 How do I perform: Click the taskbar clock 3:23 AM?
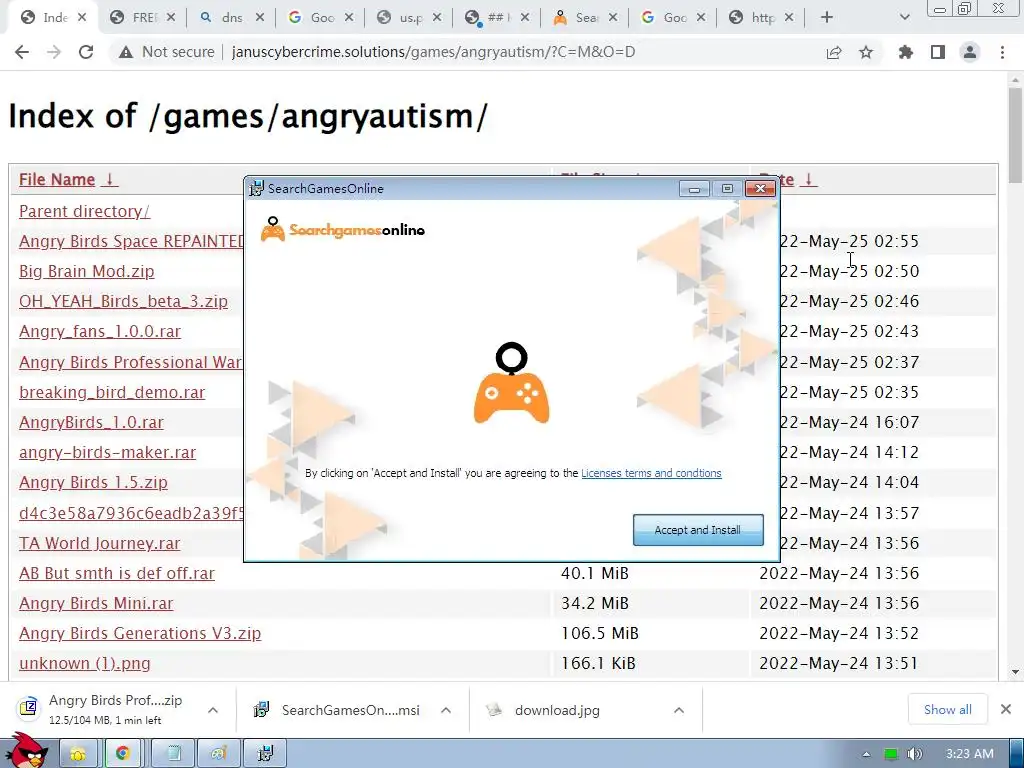pos(969,754)
